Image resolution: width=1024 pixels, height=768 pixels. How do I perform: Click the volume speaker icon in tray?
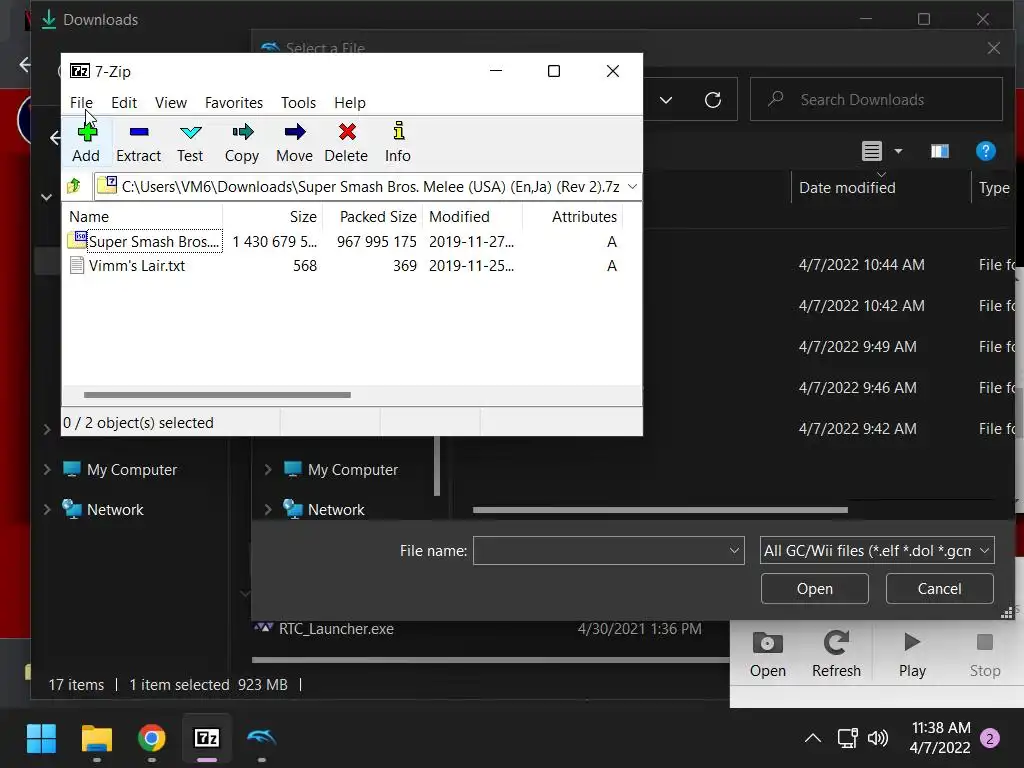[877, 739]
